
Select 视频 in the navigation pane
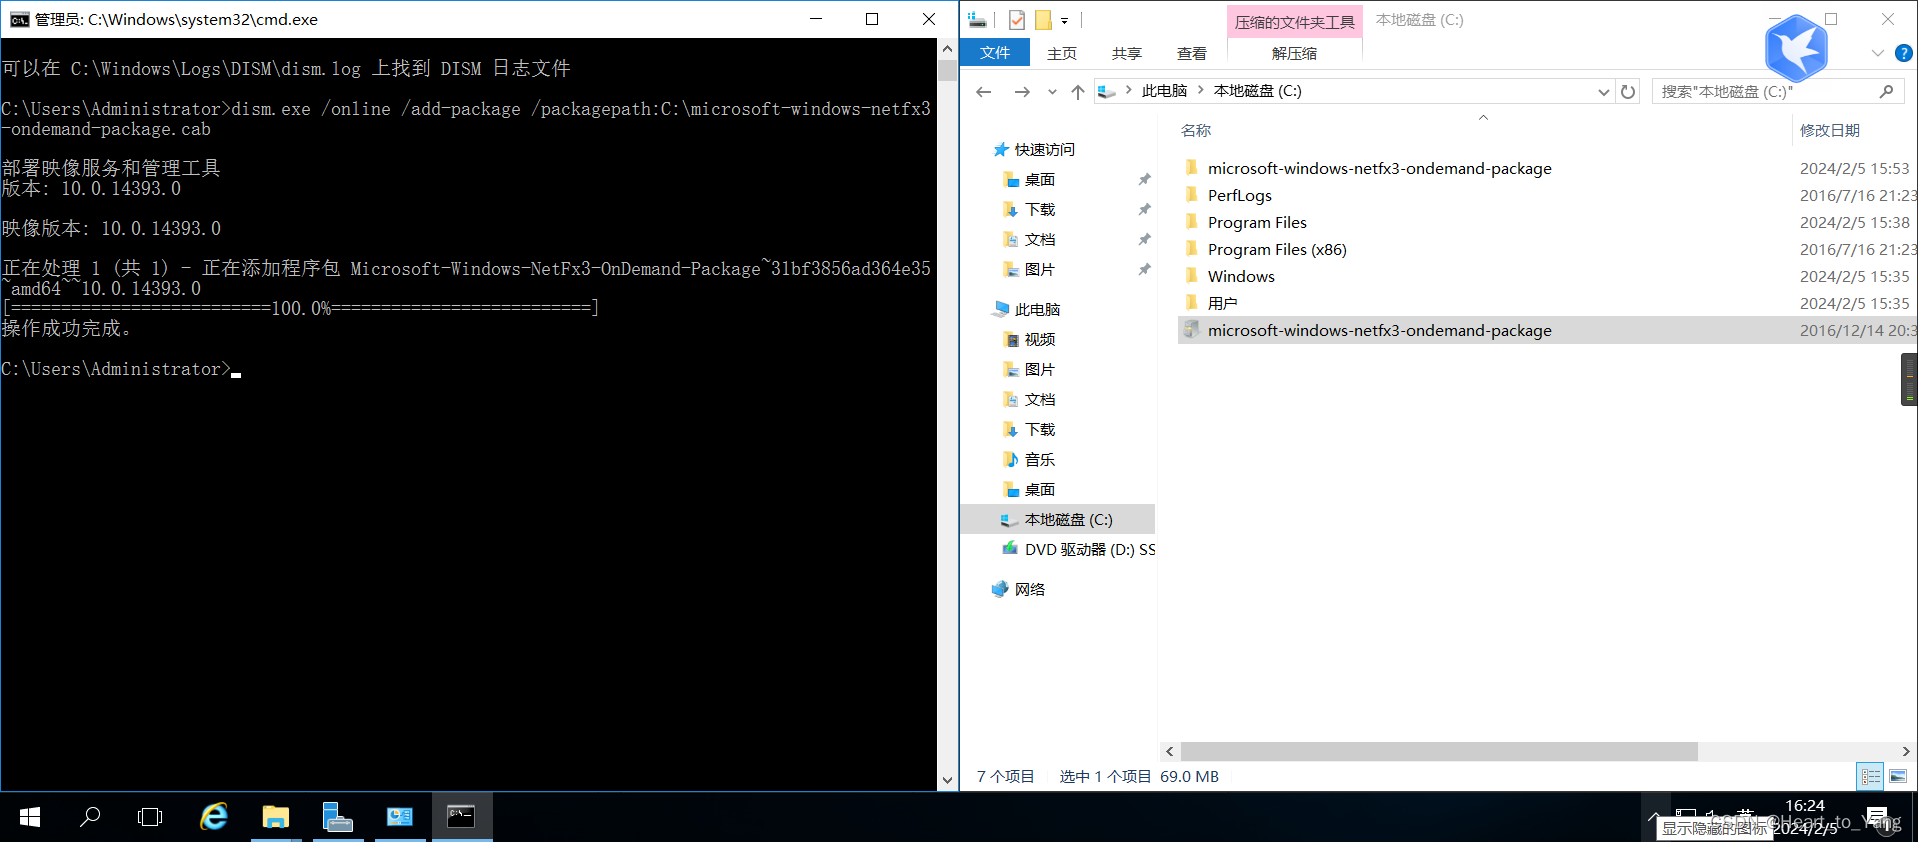1040,340
